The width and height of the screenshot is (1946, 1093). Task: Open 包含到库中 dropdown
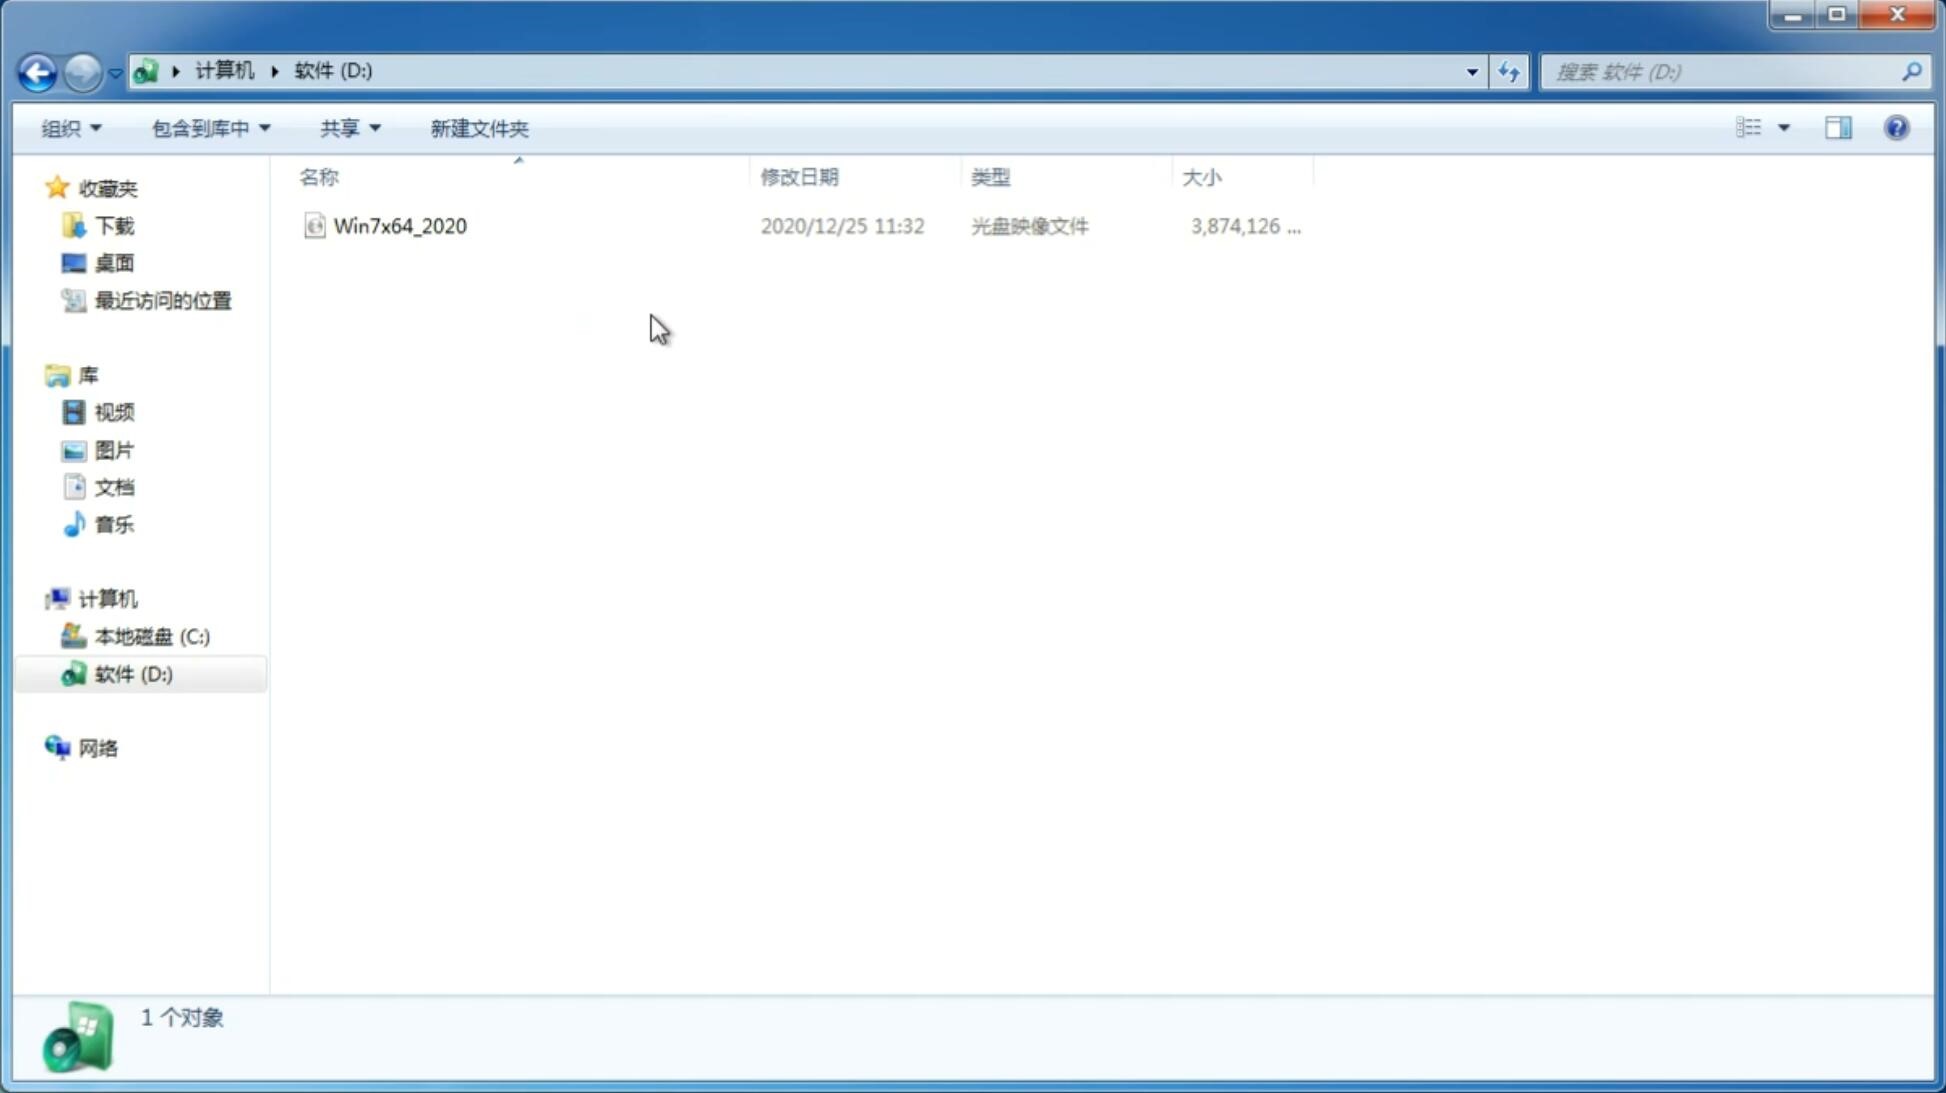point(208,127)
